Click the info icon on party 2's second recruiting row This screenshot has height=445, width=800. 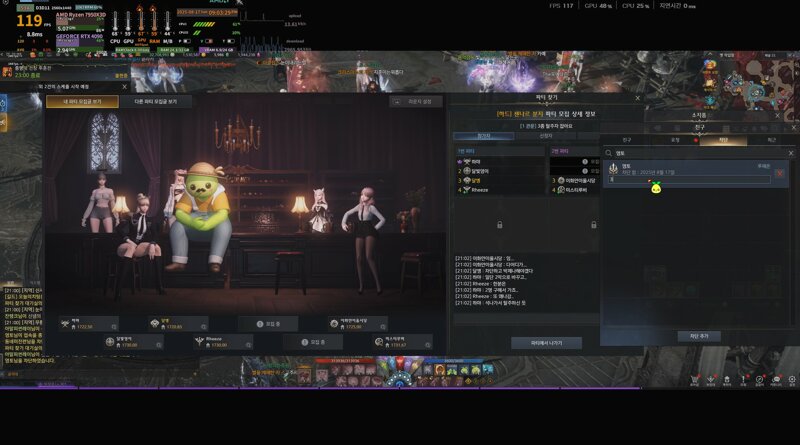[585, 171]
